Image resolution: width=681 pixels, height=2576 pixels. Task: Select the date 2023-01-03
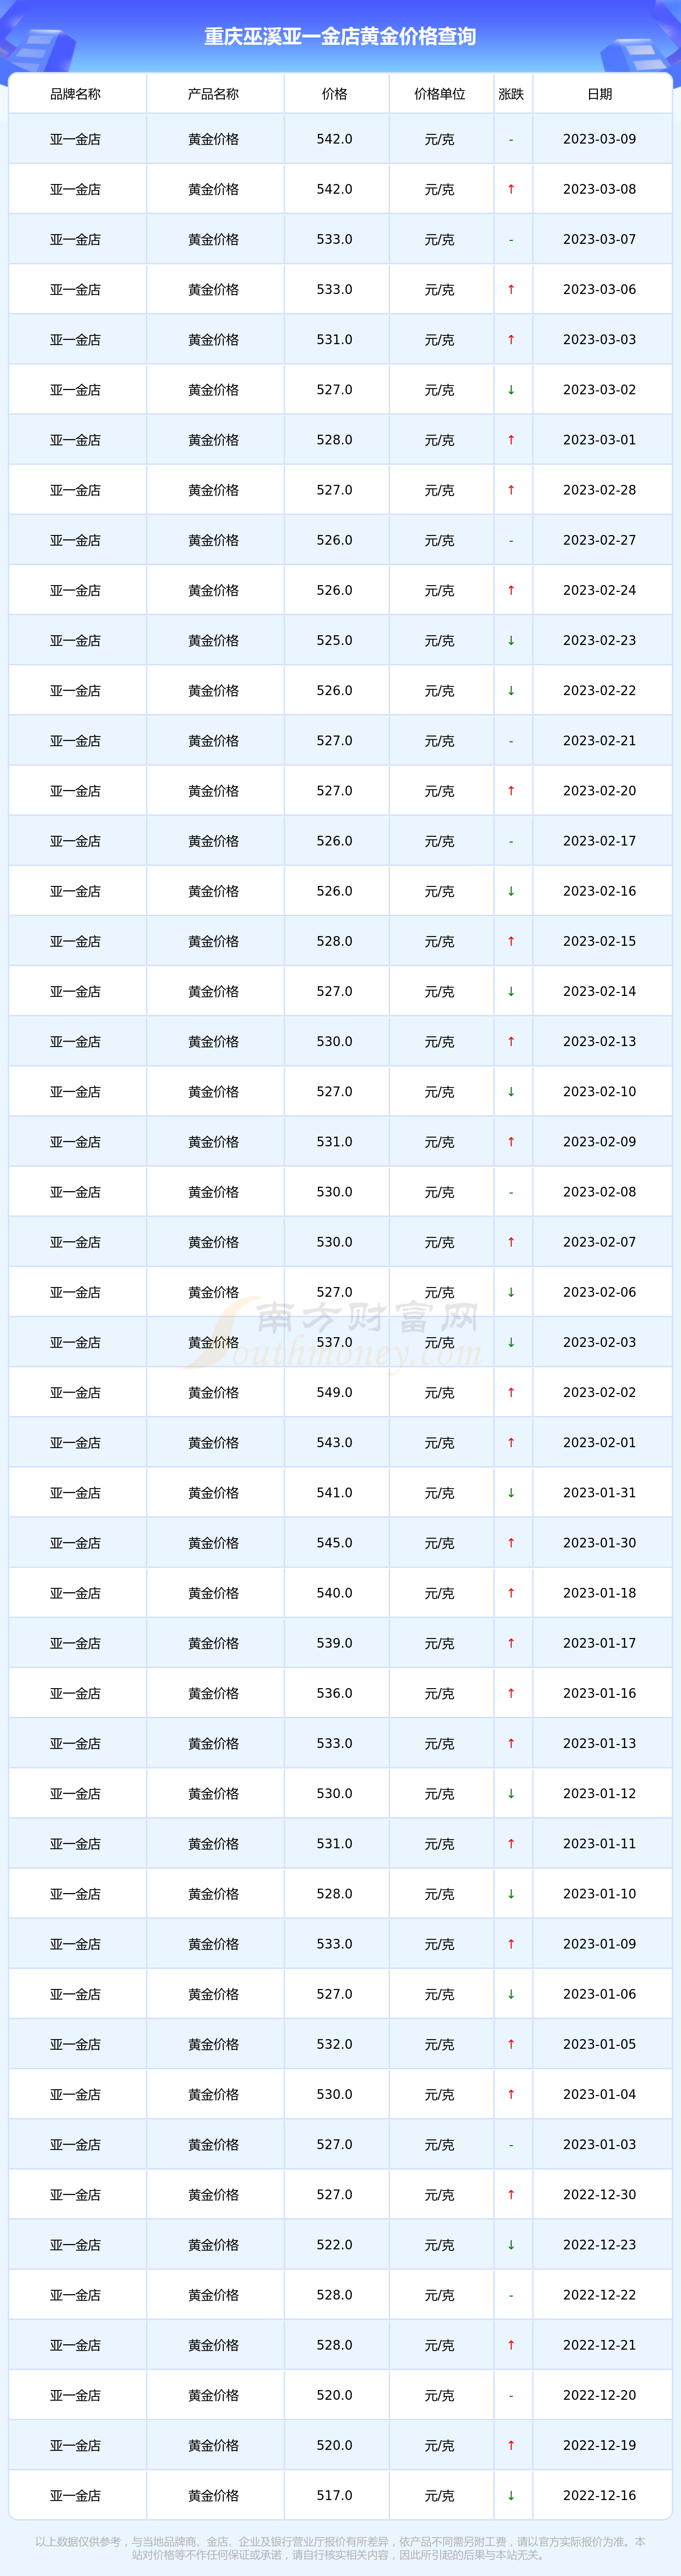click(600, 2145)
